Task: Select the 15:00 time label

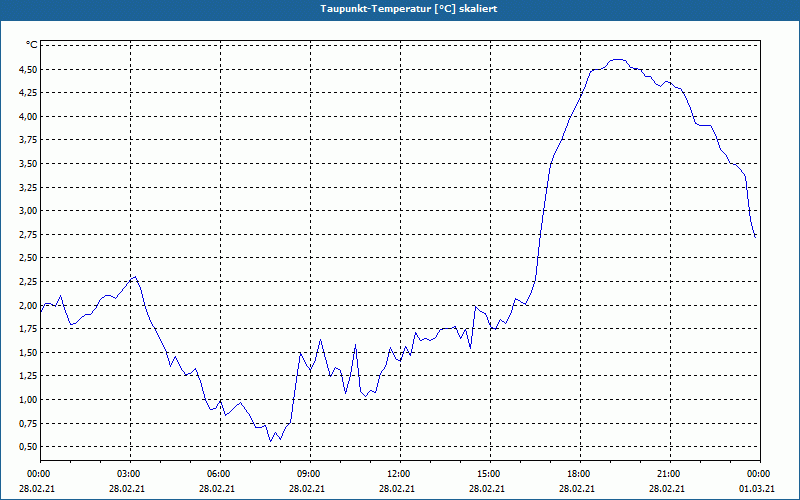Action: [x=488, y=474]
